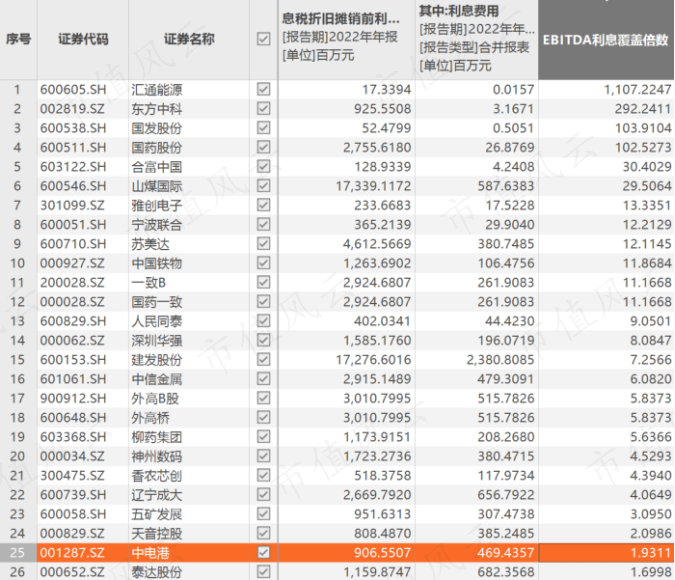Toggle the checkbox in the 山煤国际 row

tap(263, 186)
